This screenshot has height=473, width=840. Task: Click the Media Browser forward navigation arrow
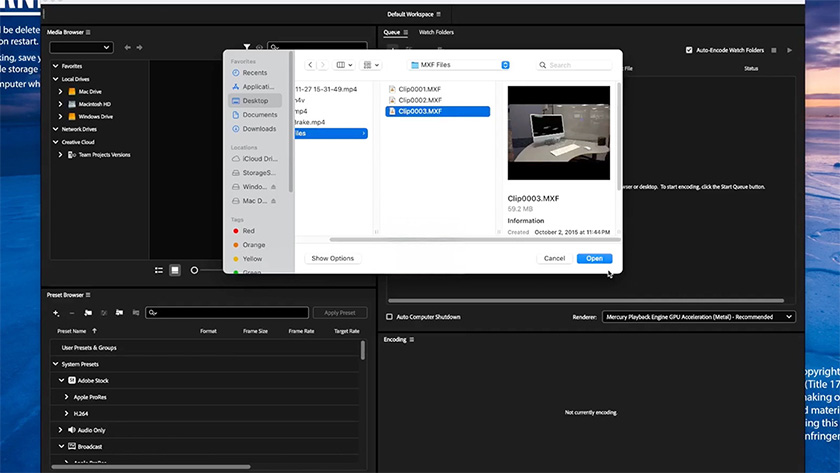click(140, 47)
